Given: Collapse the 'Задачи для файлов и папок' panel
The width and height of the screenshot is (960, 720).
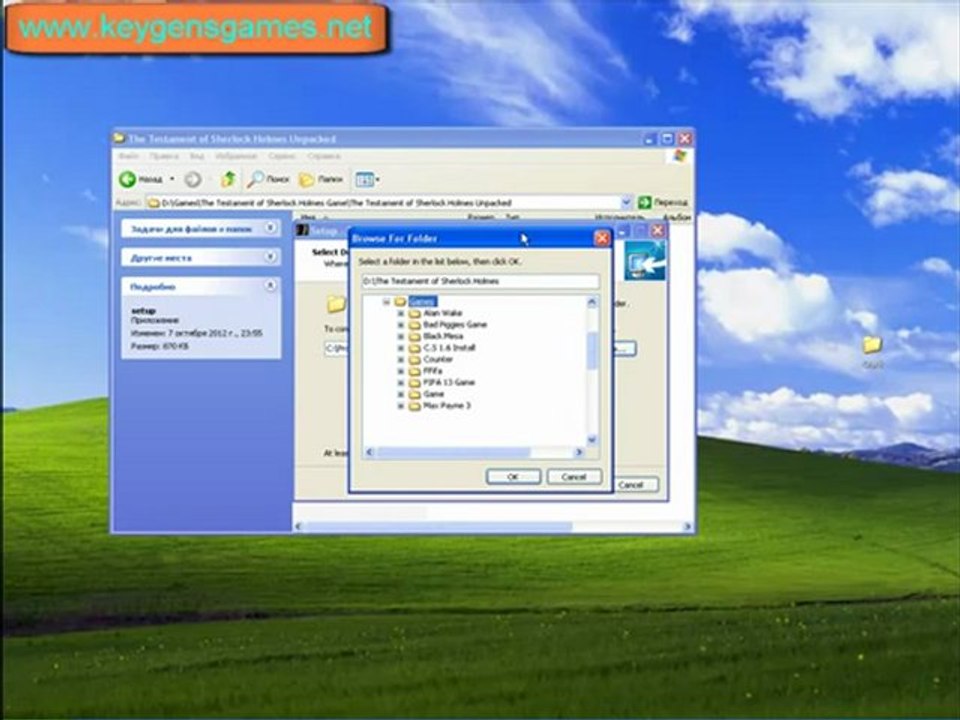Looking at the screenshot, I should pyautogui.click(x=270, y=228).
